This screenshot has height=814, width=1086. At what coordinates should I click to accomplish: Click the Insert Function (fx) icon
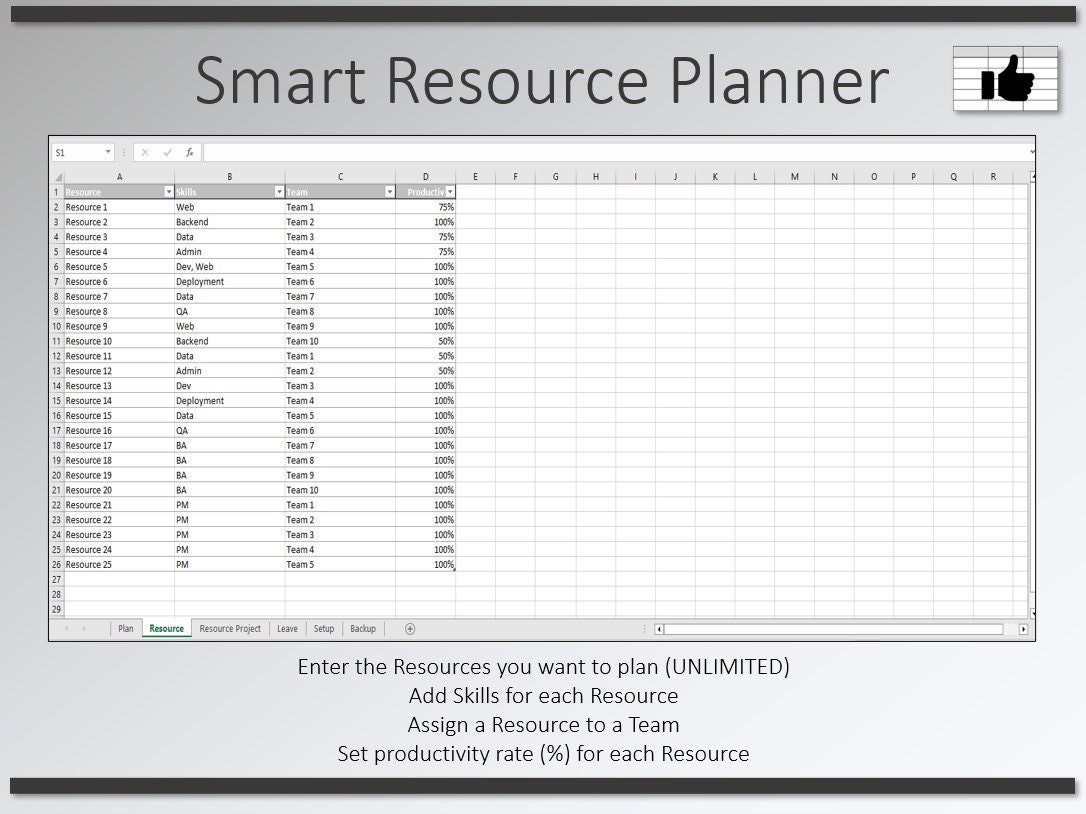[x=190, y=152]
